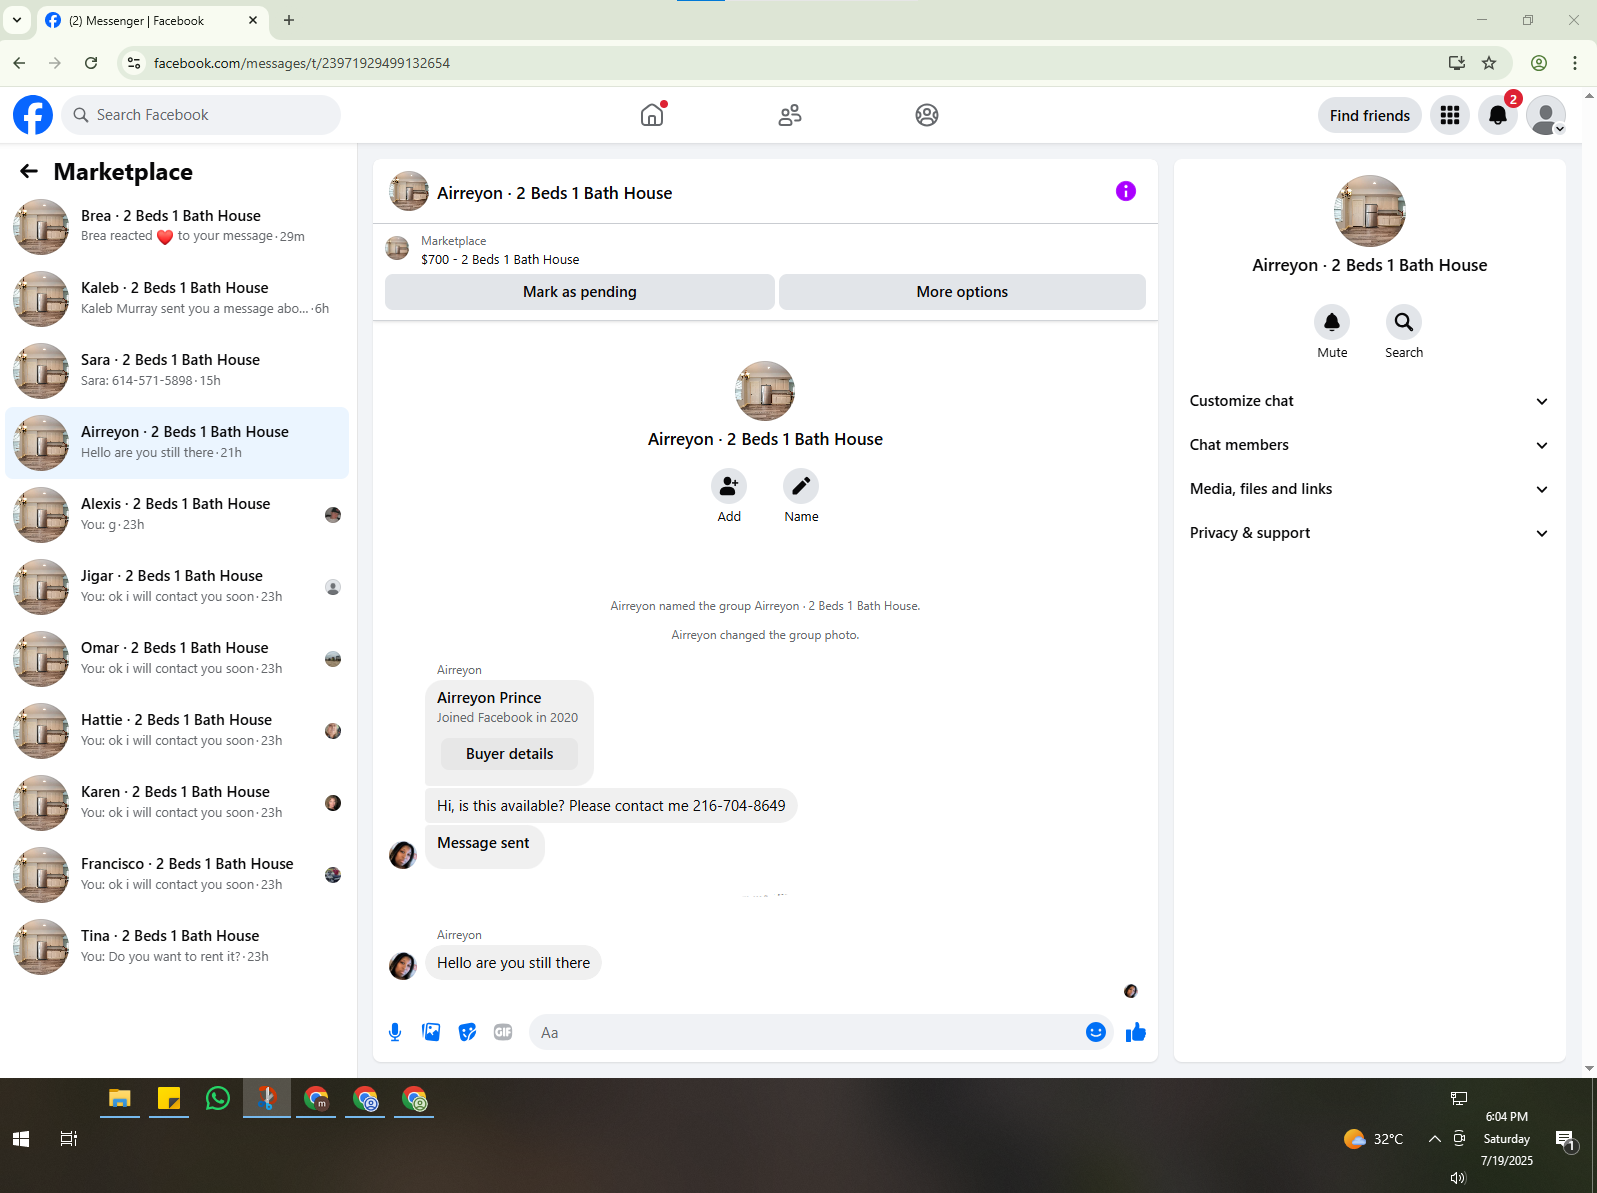
Task: Open tab search dropdown in Chrome
Action: coord(17,20)
